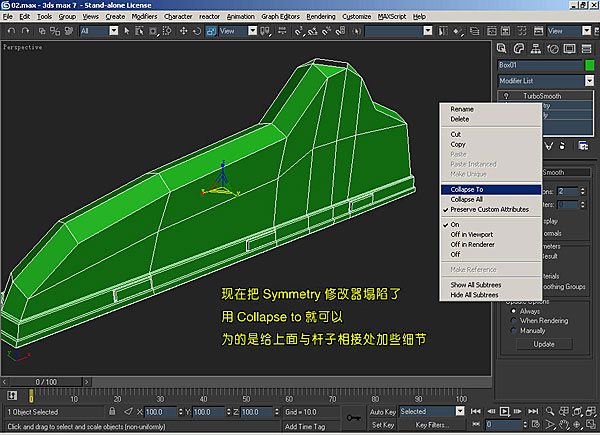The width and height of the screenshot is (600, 435).
Task: Toggle the TurboSmooth lightbulb in the stack
Action: [x=506, y=96]
